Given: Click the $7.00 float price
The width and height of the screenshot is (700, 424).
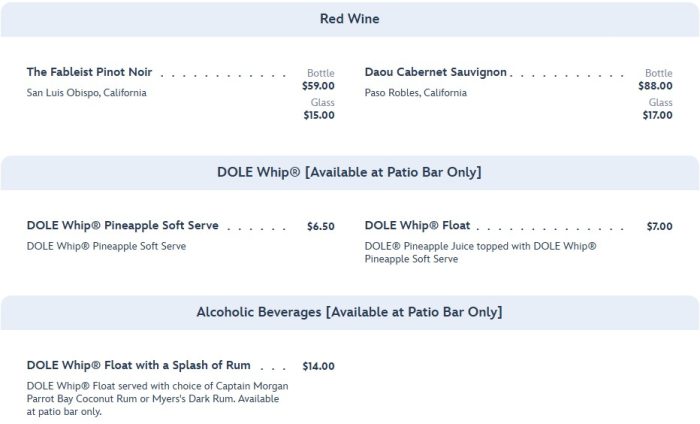Looking at the screenshot, I should pos(659,227).
